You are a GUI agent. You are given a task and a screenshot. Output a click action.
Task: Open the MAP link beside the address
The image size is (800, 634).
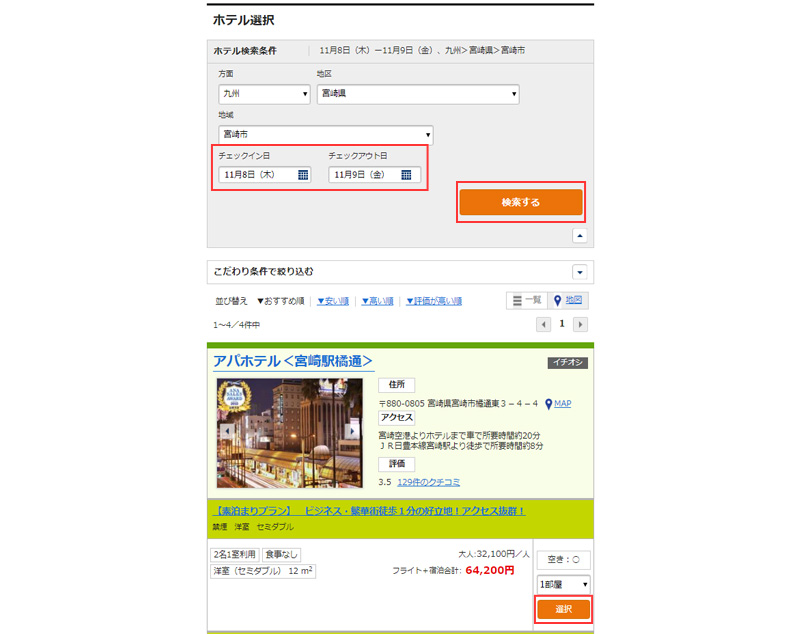[563, 403]
